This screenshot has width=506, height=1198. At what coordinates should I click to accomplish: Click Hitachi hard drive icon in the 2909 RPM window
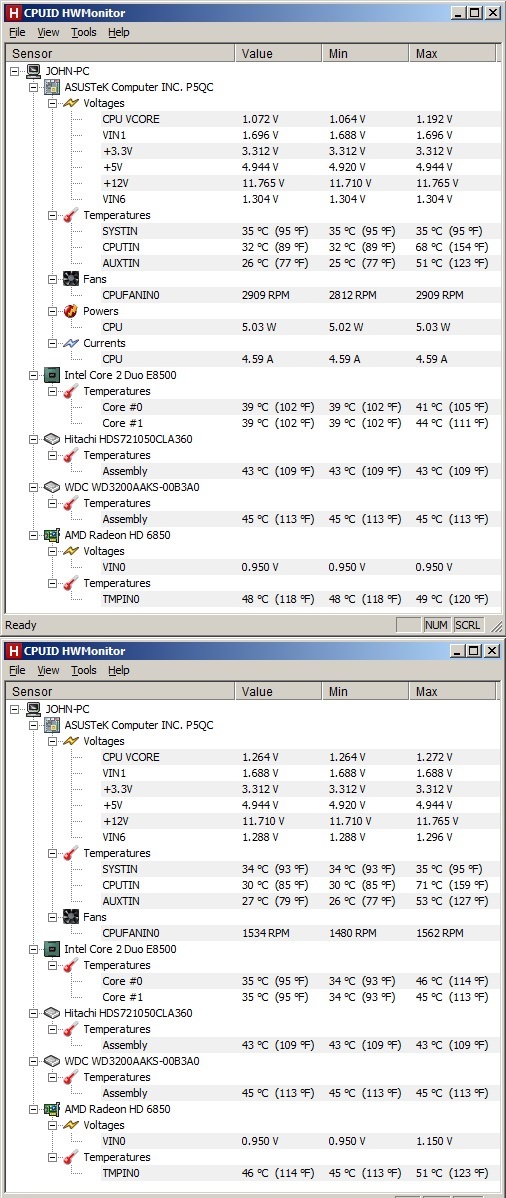tap(53, 439)
